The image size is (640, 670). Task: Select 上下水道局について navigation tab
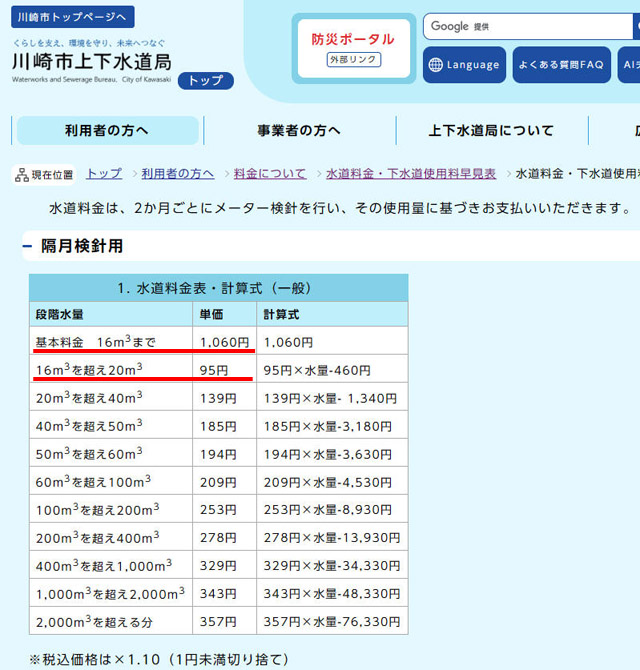pyautogui.click(x=491, y=130)
